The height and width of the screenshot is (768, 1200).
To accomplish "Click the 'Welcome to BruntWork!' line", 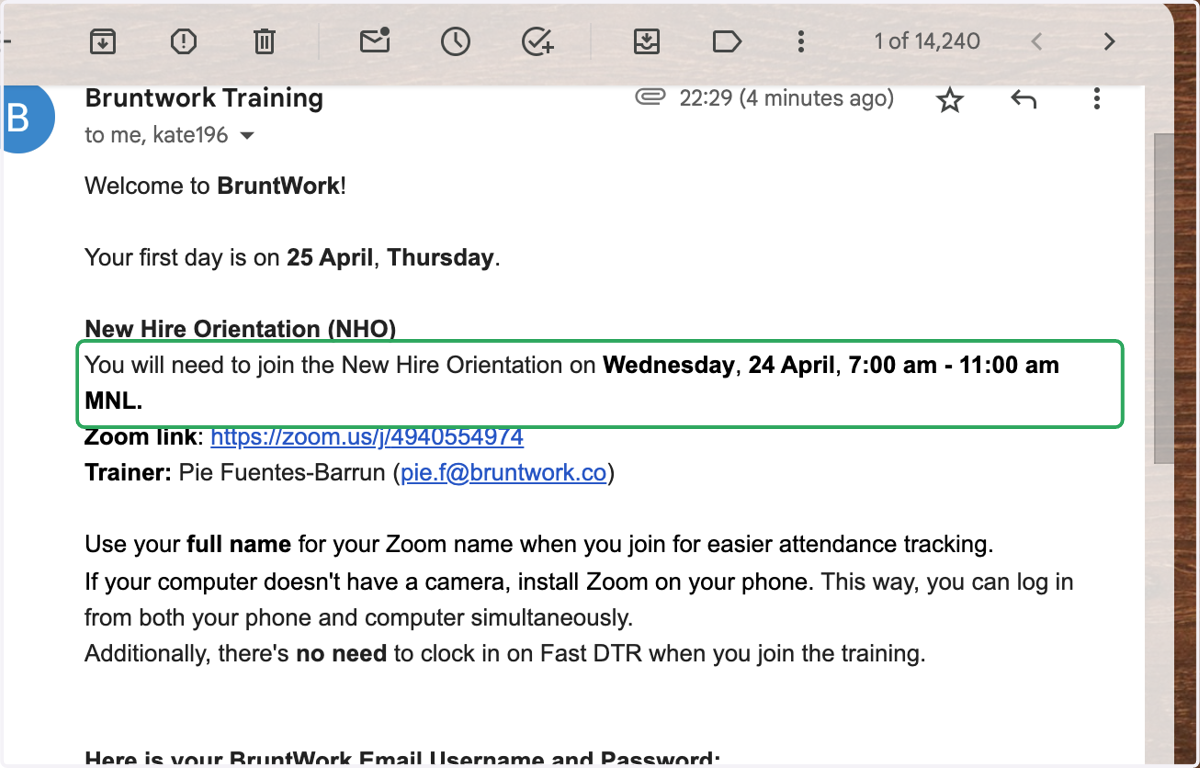I will (216, 185).
